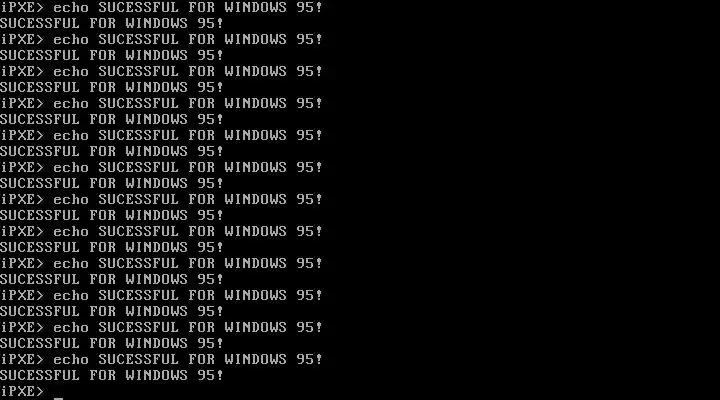
Task: Click the last echo command line above the empty prompt
Action: pos(162,359)
